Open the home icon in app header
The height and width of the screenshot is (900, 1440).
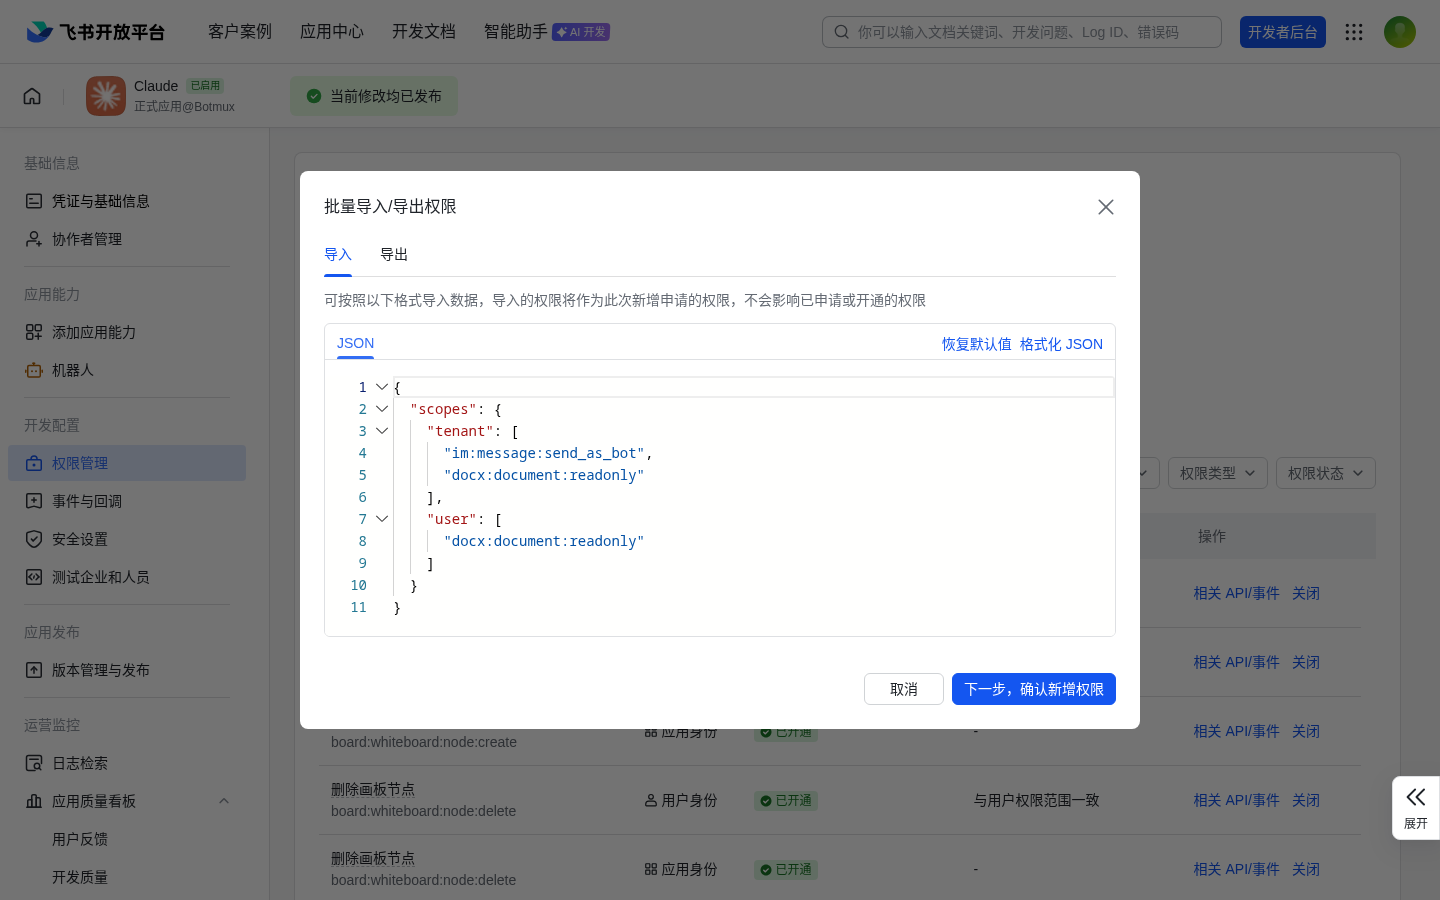32,96
